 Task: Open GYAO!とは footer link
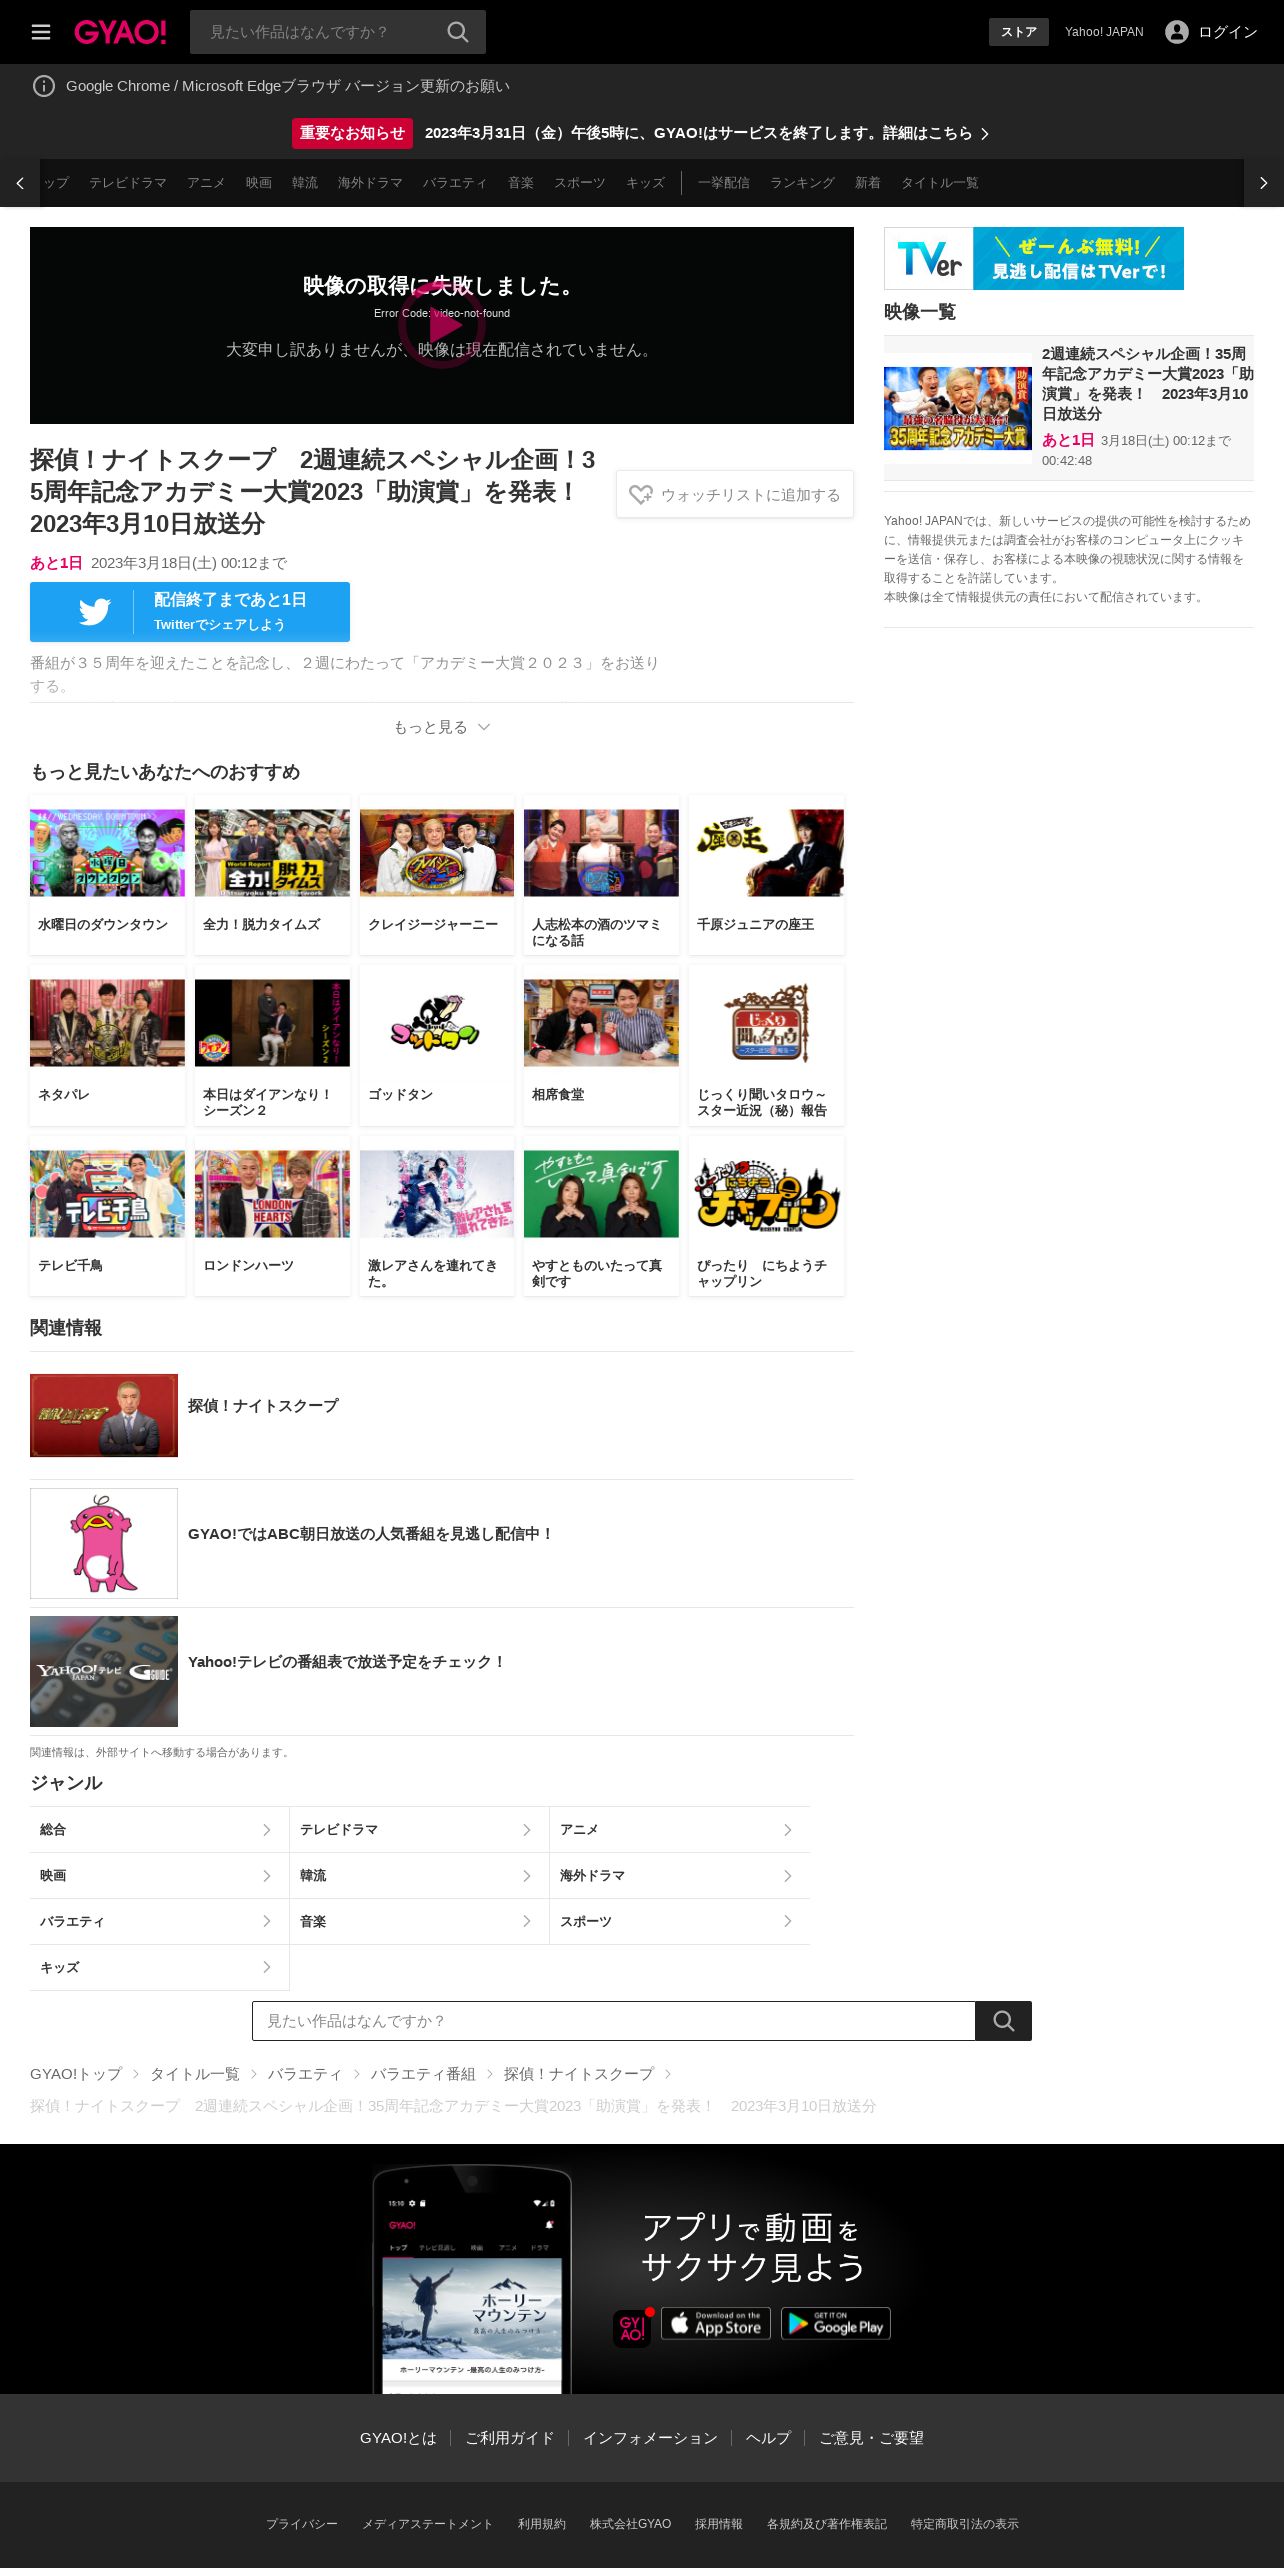[398, 2438]
